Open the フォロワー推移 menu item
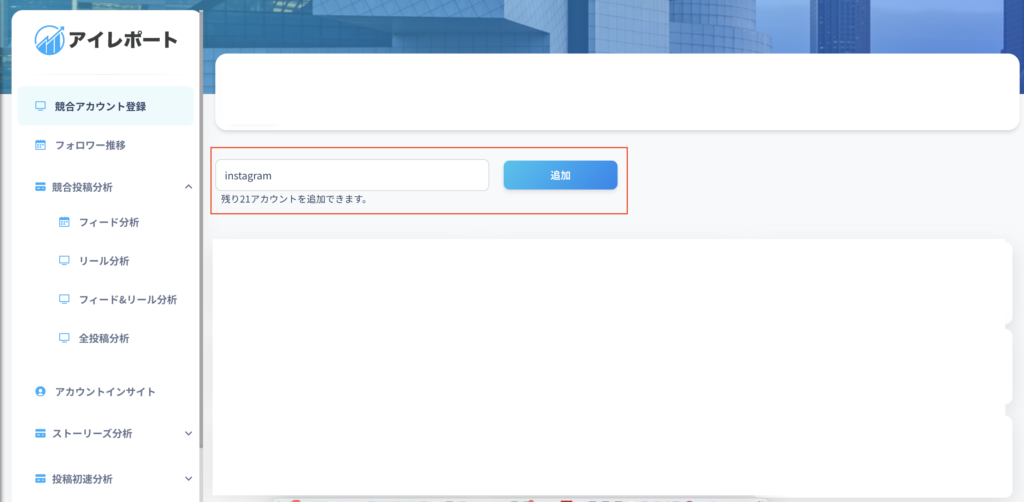Screen dimensions: 1024x502 tap(90, 145)
